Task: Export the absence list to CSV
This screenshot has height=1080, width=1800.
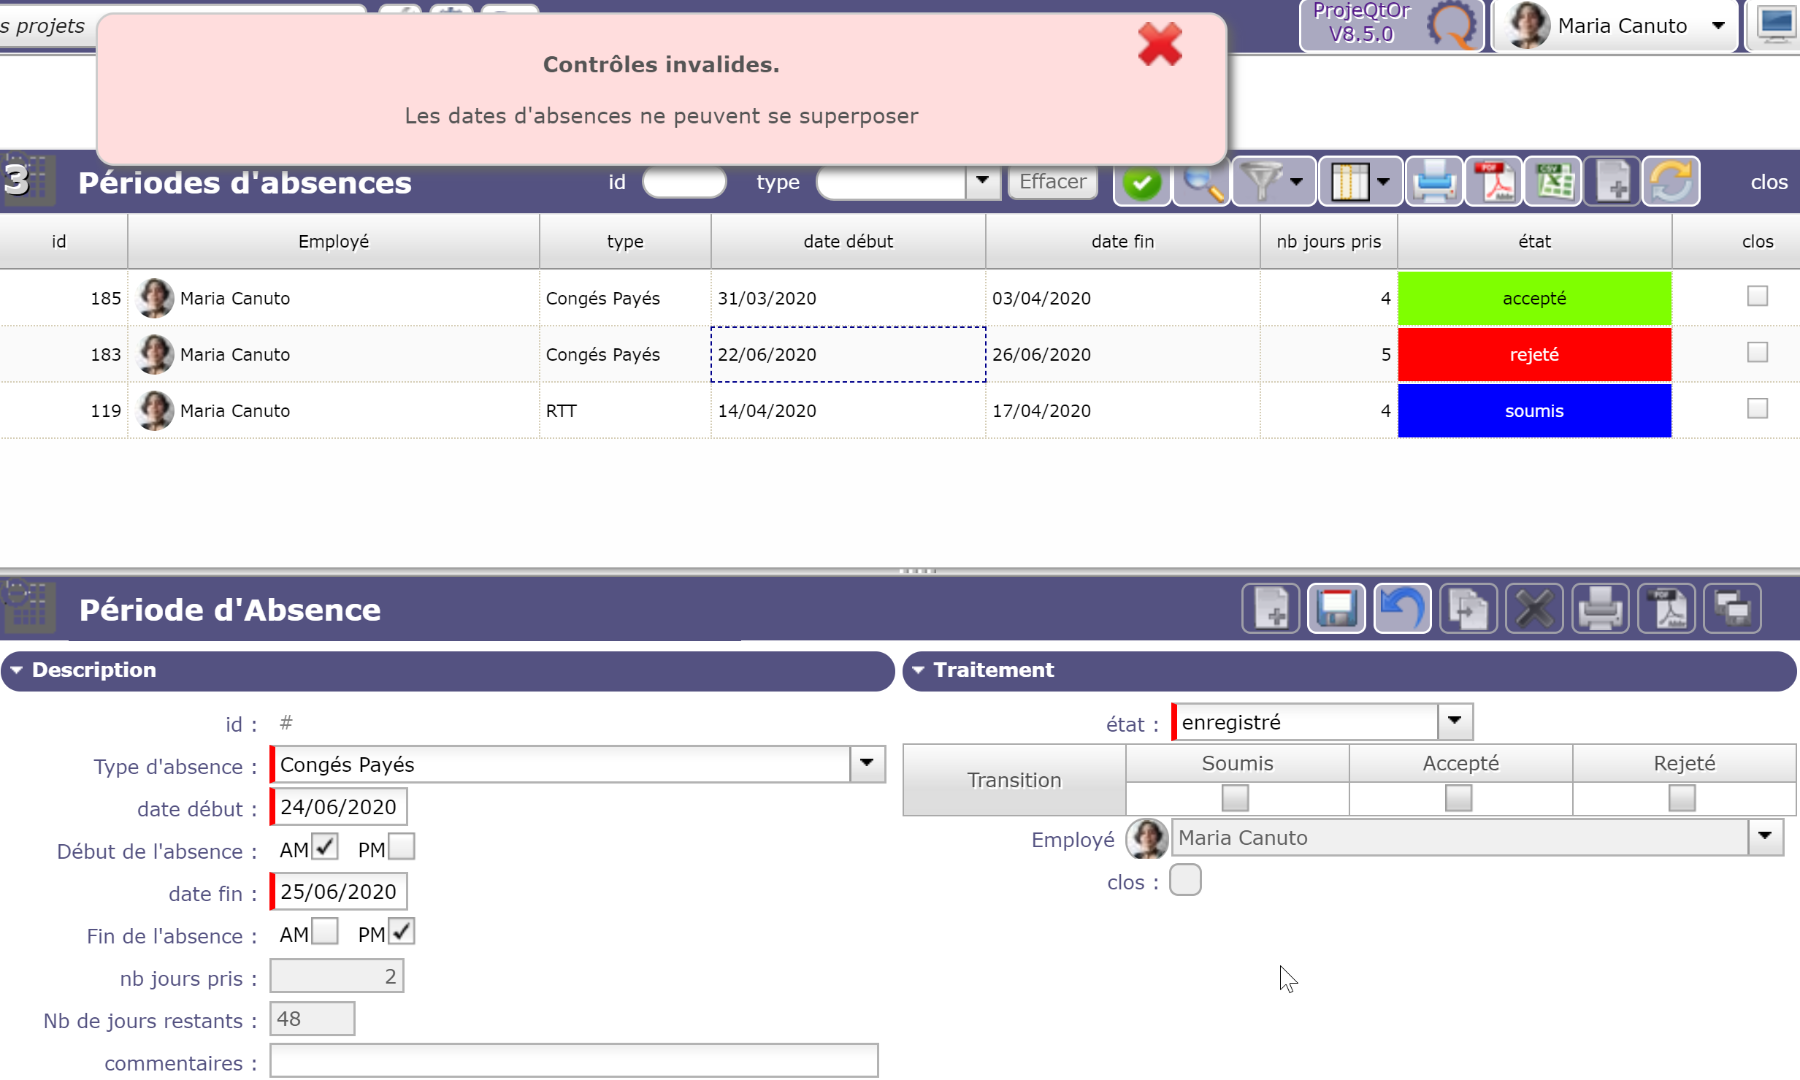Action: coord(1553,182)
